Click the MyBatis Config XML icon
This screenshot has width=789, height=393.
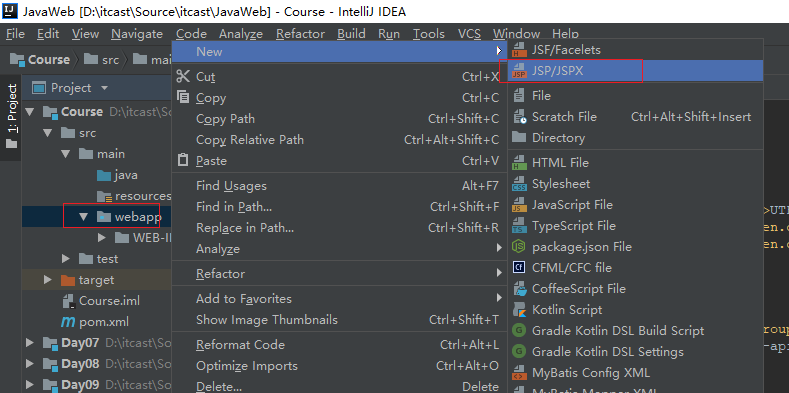519,373
